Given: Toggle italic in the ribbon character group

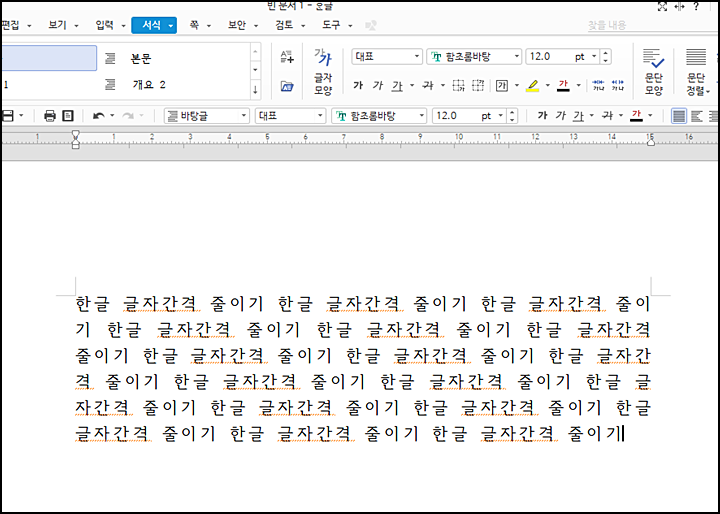Looking at the screenshot, I should (377, 85).
